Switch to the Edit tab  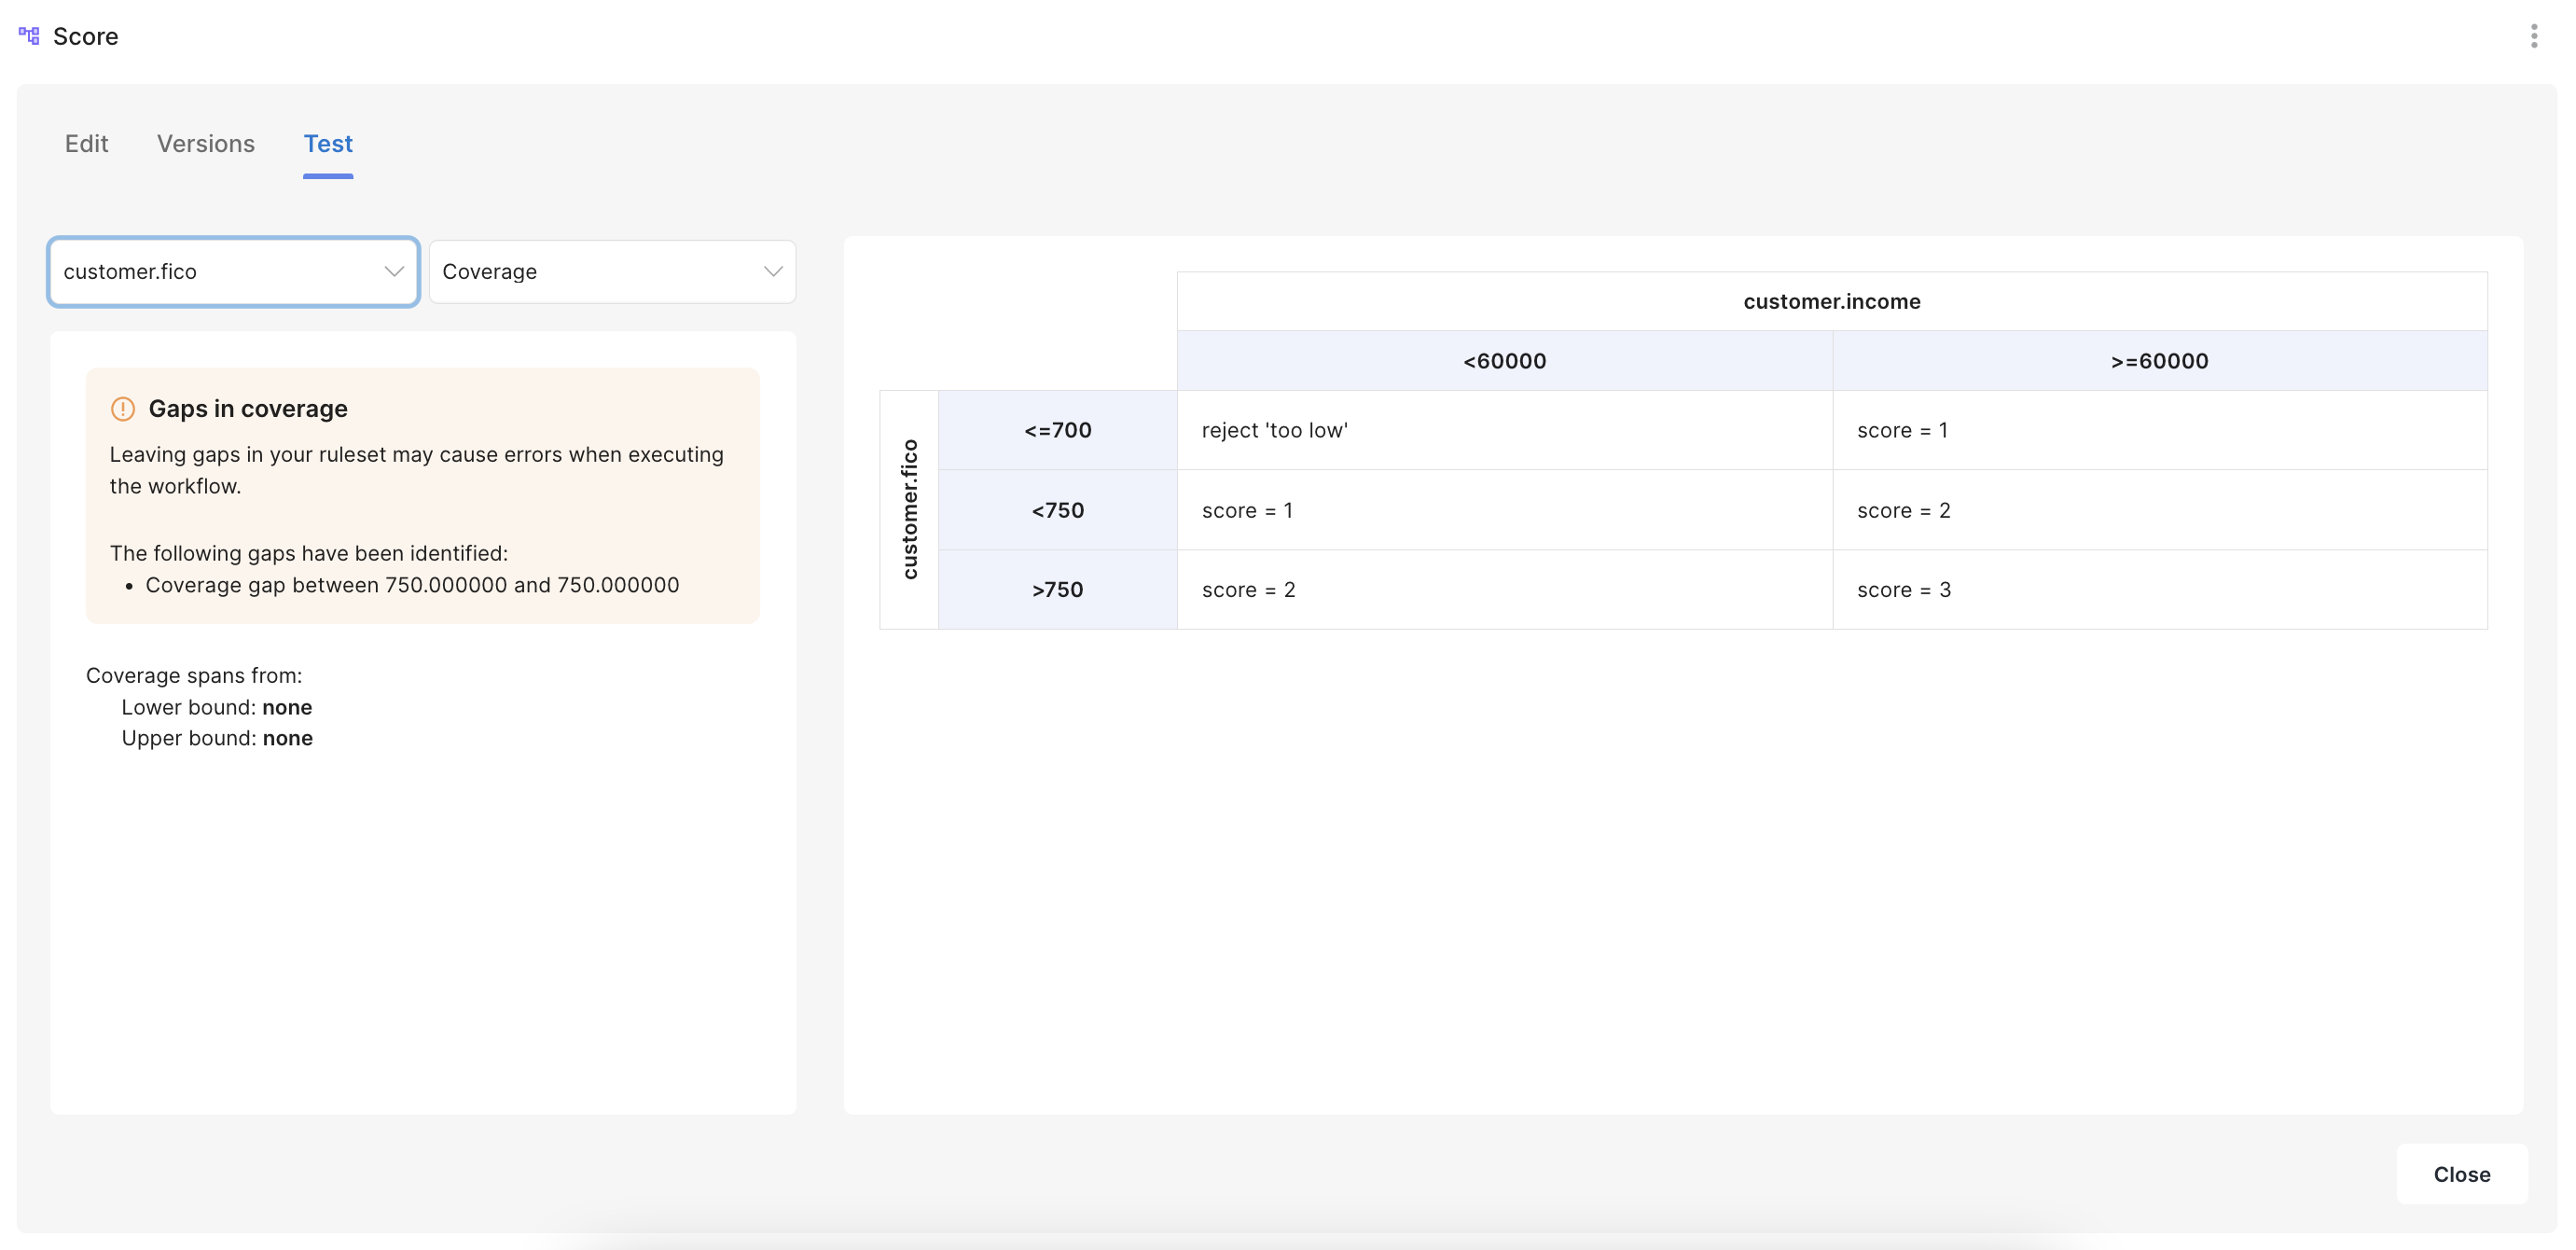[86, 144]
